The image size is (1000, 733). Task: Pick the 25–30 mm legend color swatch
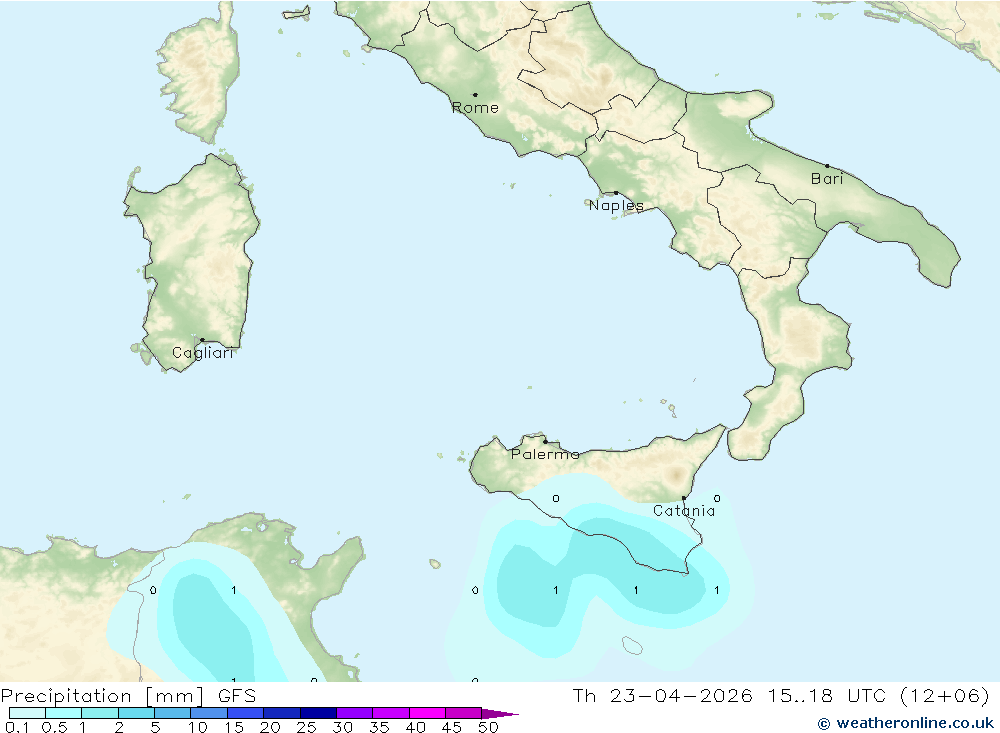(x=318, y=713)
